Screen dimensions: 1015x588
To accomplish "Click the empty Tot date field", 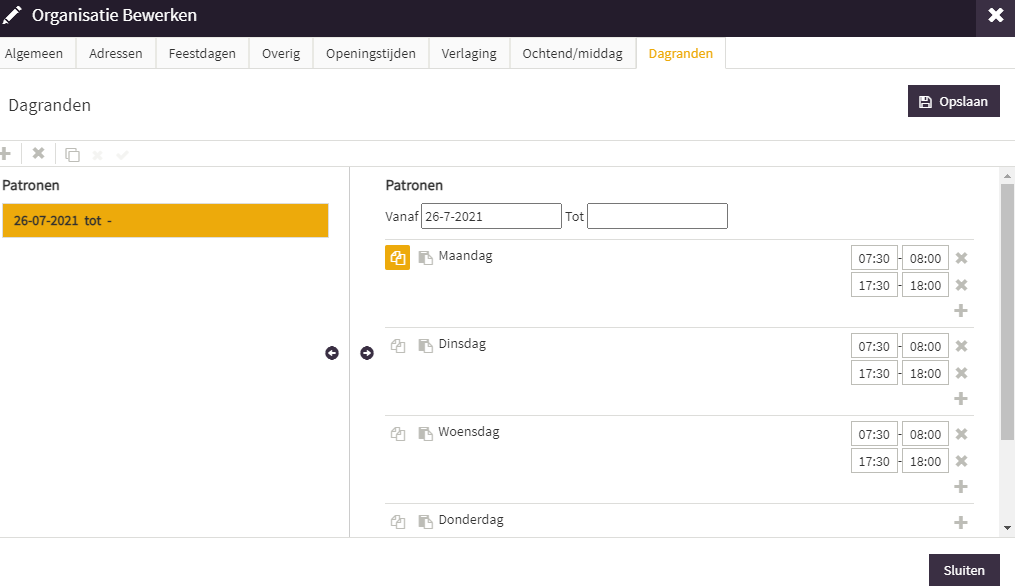I will (x=657, y=216).
